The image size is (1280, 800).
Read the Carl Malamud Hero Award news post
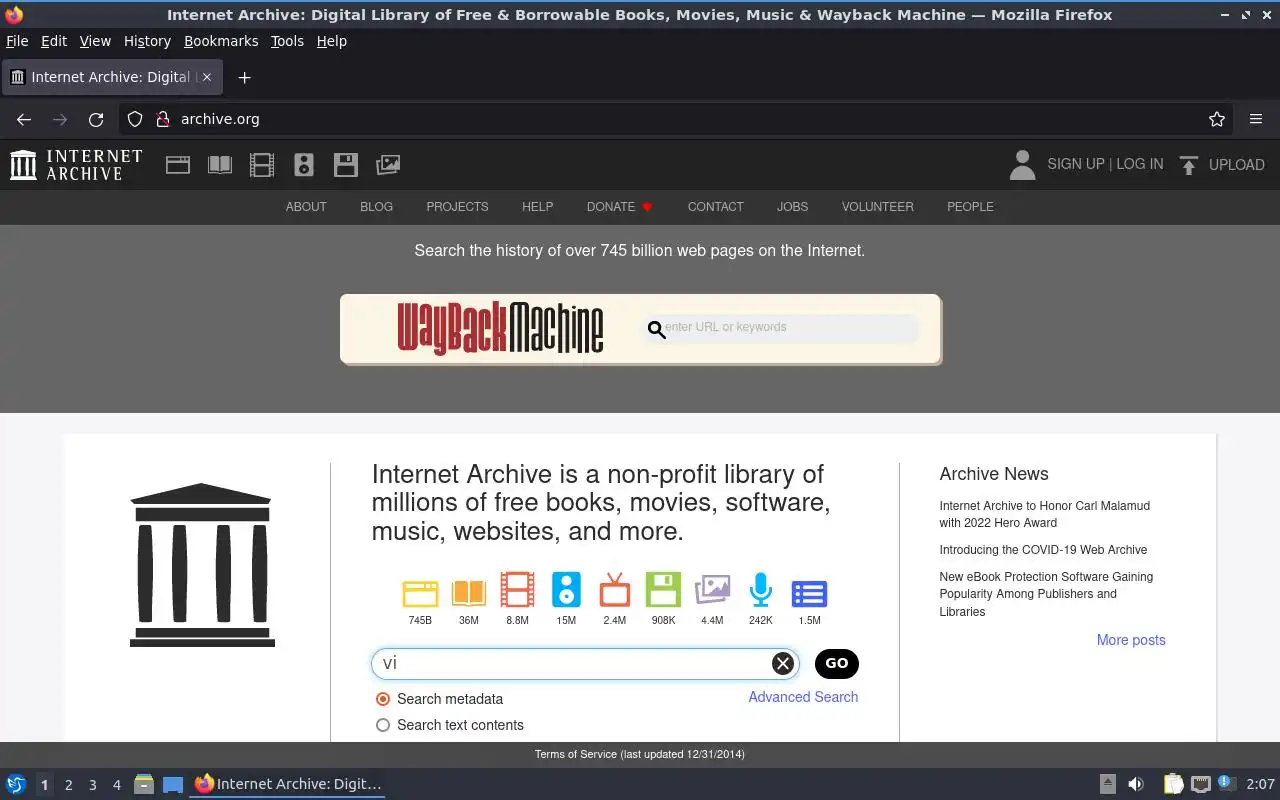click(1044, 514)
